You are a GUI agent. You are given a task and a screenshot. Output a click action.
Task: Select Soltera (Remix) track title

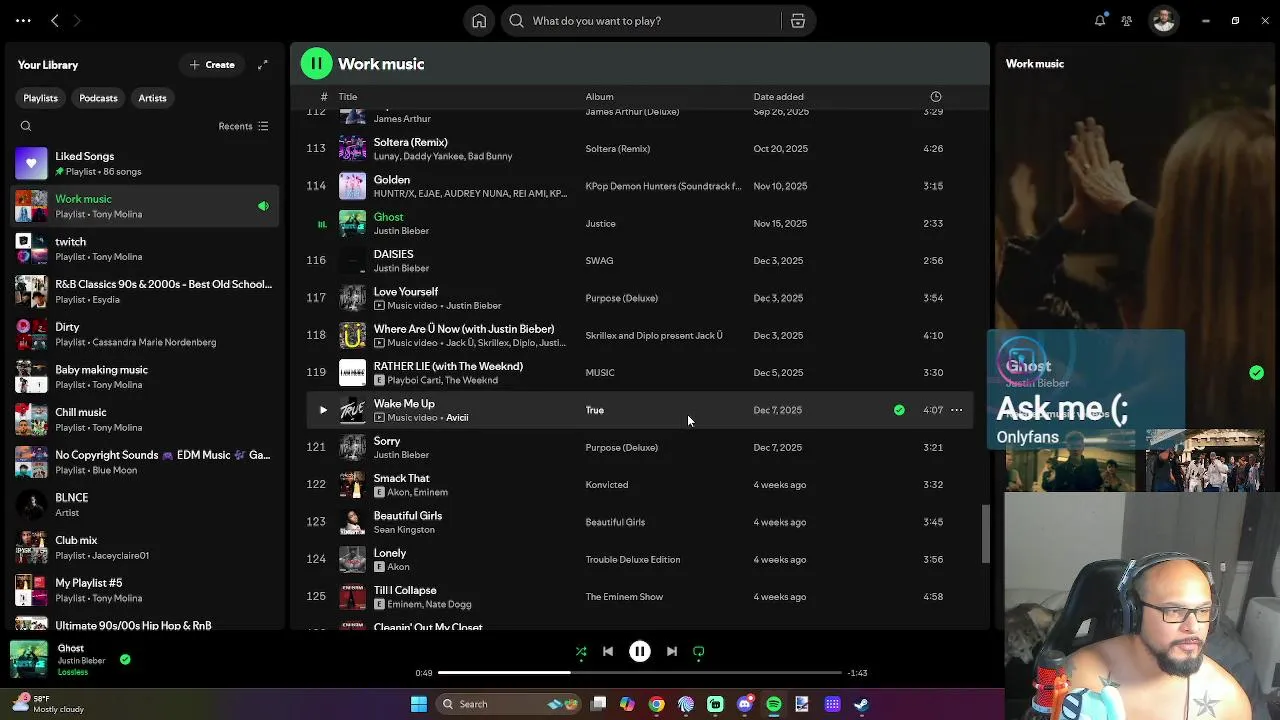pos(410,142)
